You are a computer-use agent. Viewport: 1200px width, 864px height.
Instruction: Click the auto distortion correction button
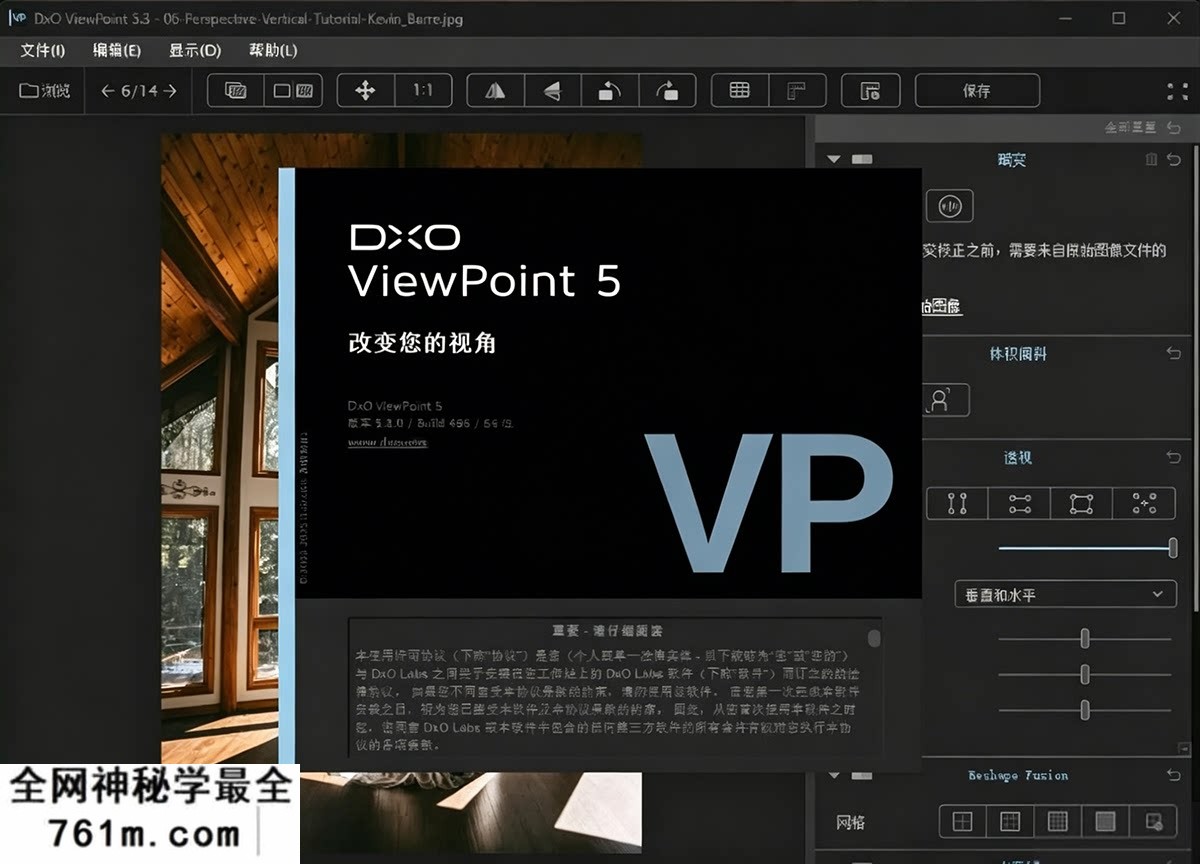coord(950,206)
